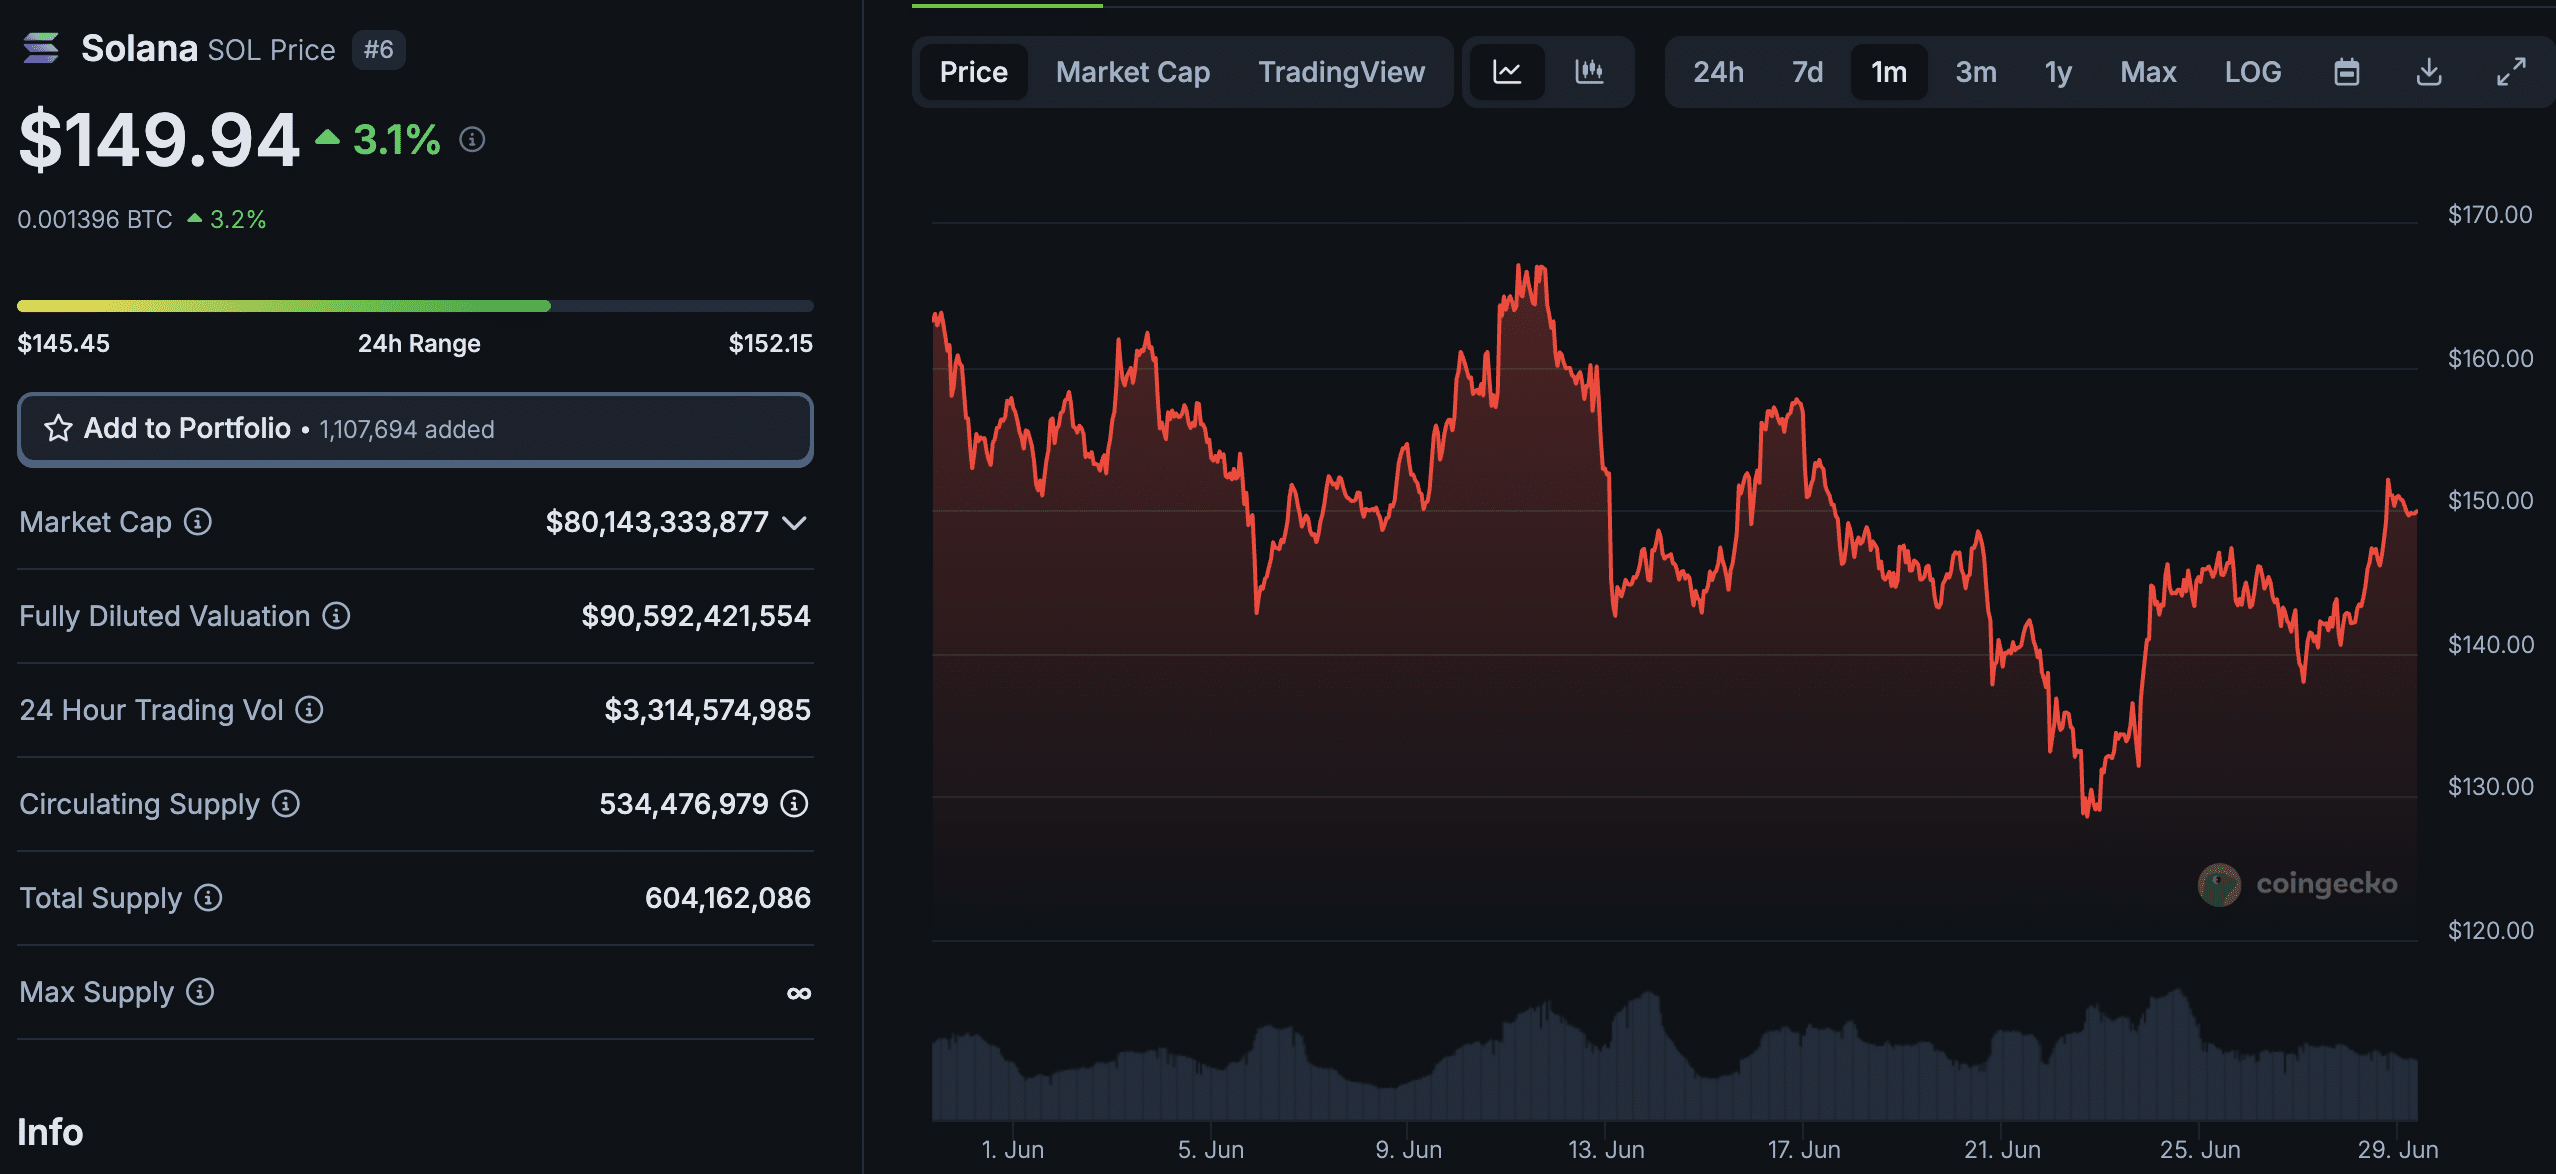Expand the Market Cap value chevron
This screenshot has width=2556, height=1174.
pyautogui.click(x=794, y=522)
